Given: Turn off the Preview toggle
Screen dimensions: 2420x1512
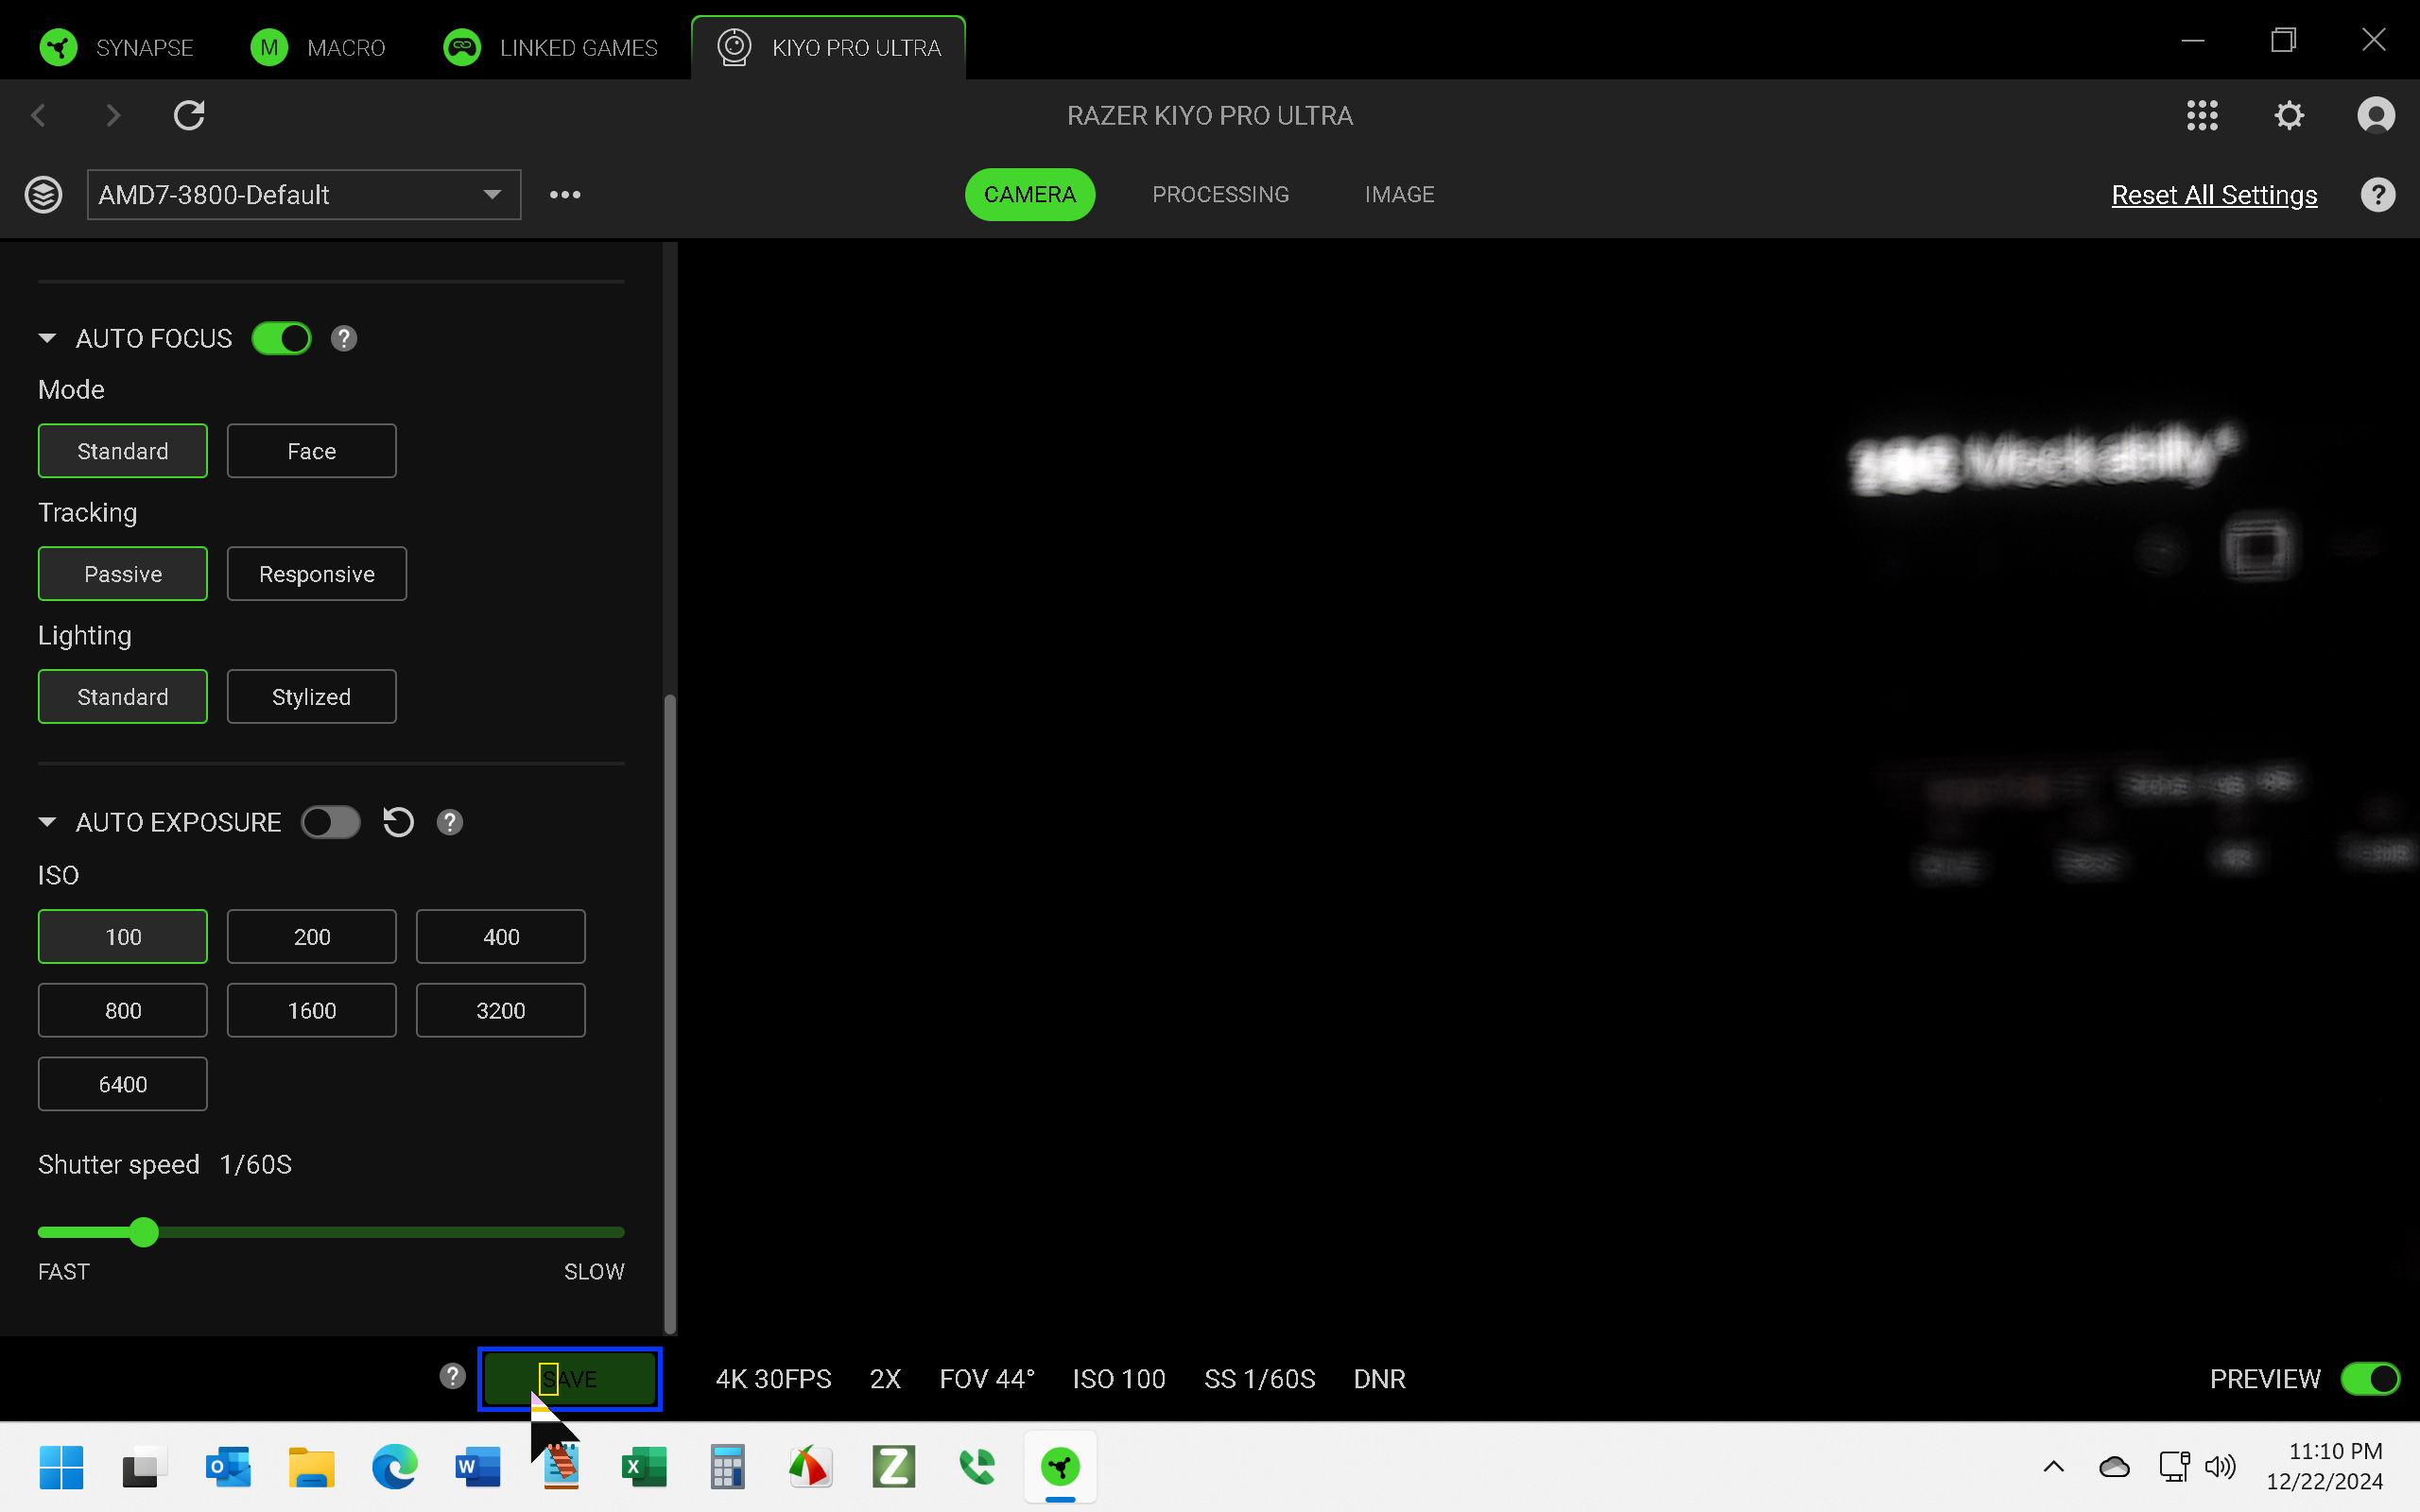Looking at the screenshot, I should [2370, 1379].
